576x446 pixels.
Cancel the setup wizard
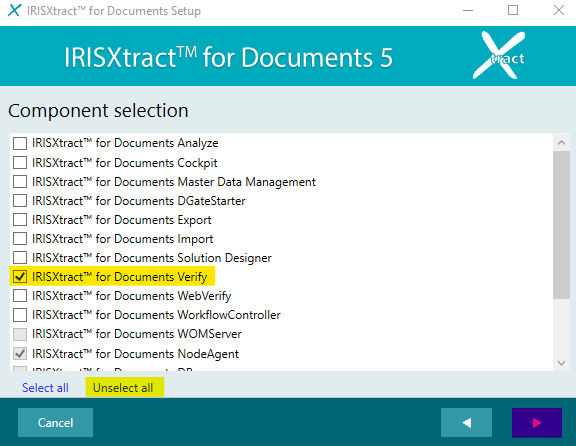pos(55,422)
